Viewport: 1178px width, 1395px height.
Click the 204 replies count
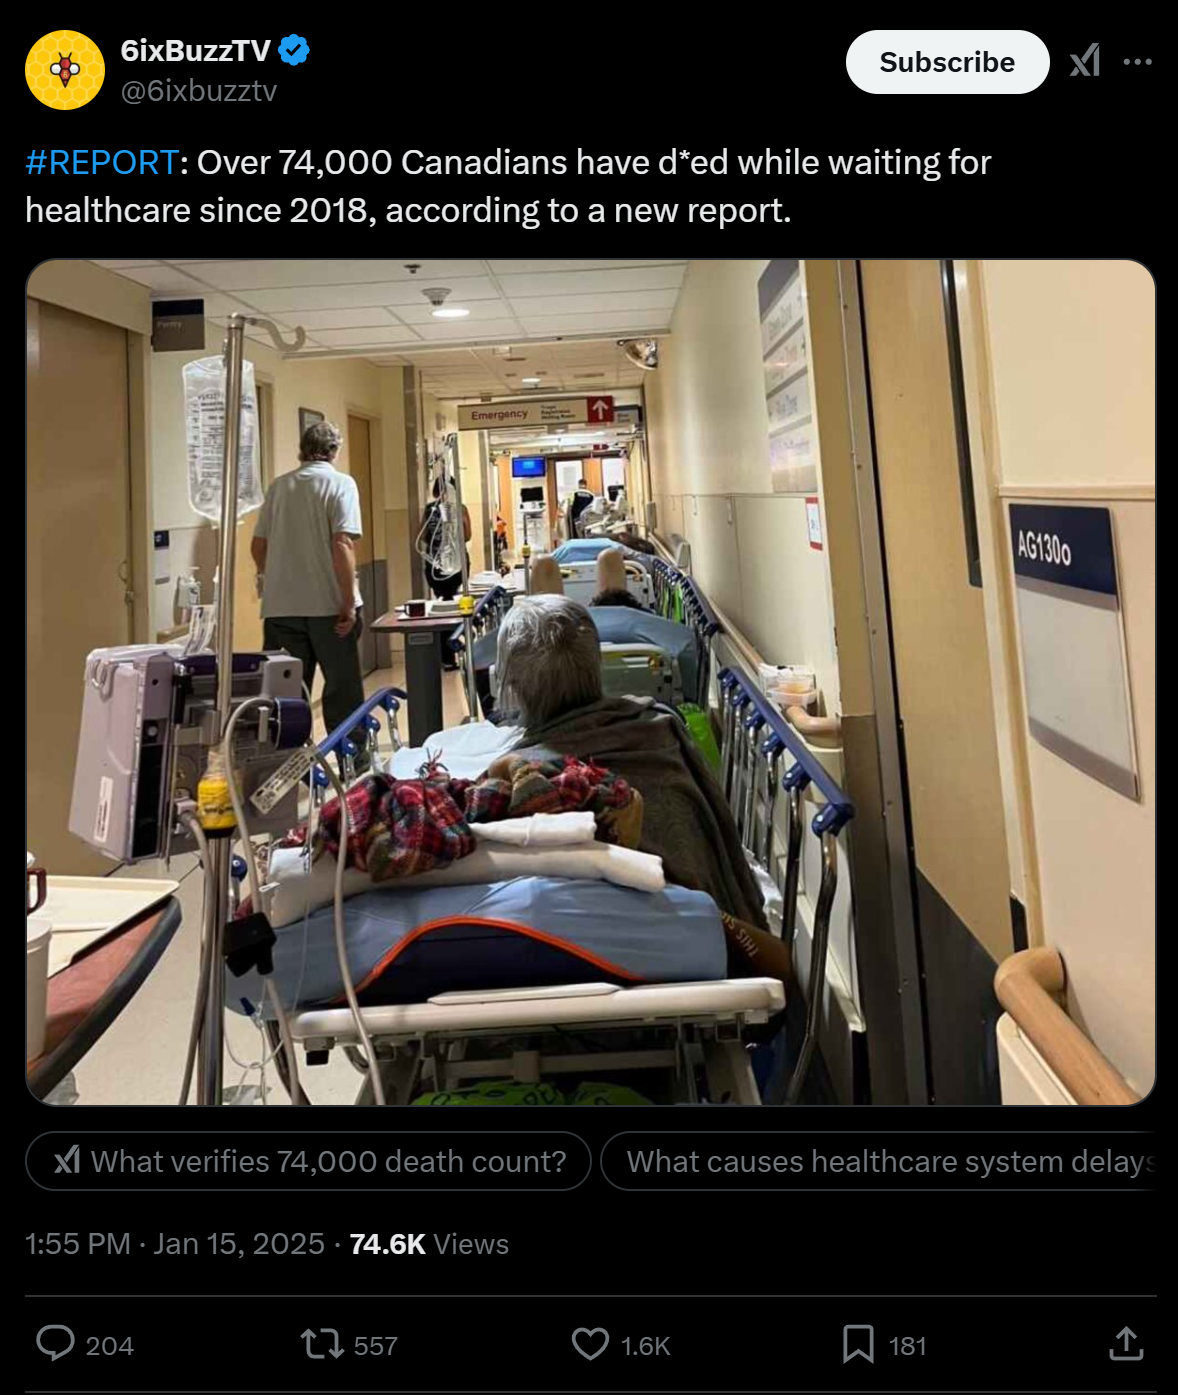(109, 1346)
